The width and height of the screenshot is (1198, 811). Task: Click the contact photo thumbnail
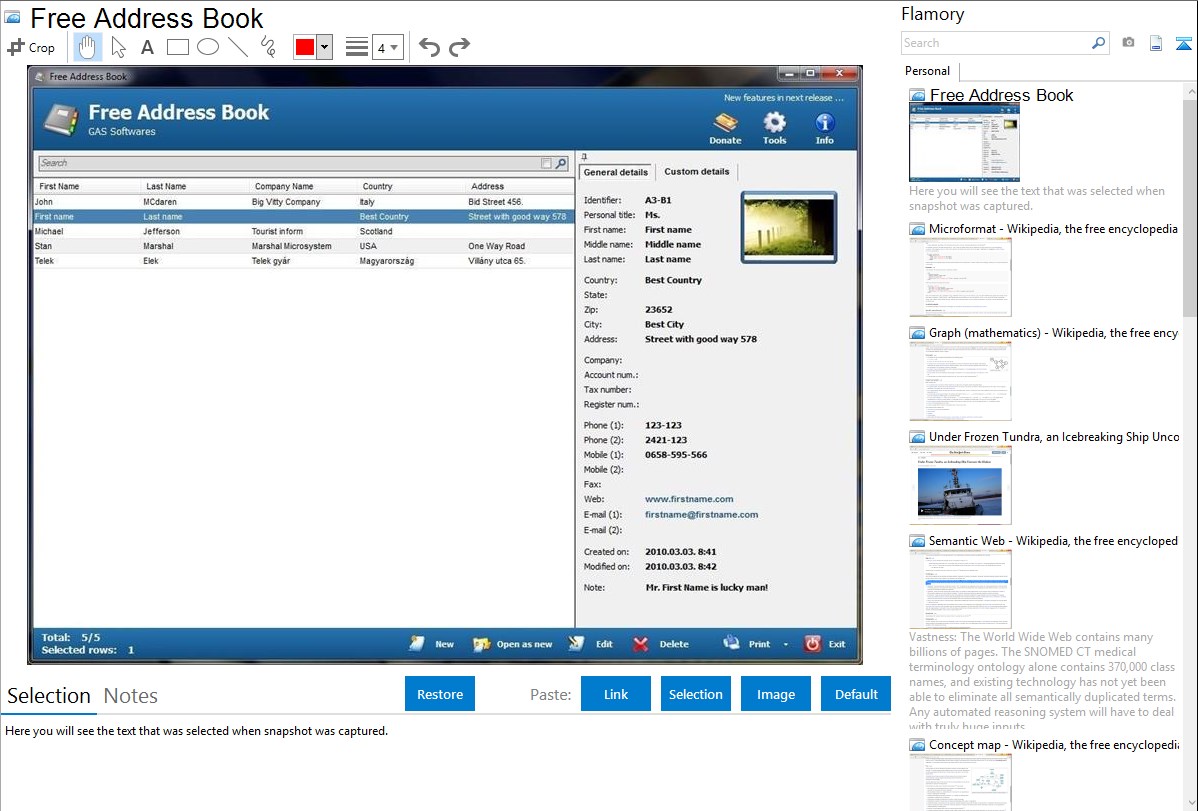(x=788, y=227)
